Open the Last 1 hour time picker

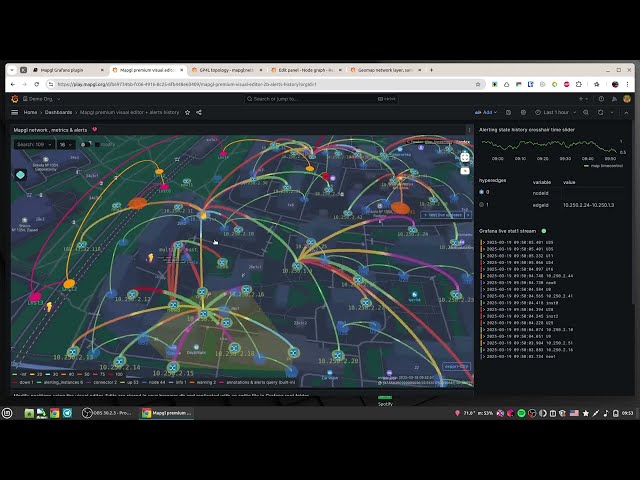(556, 112)
